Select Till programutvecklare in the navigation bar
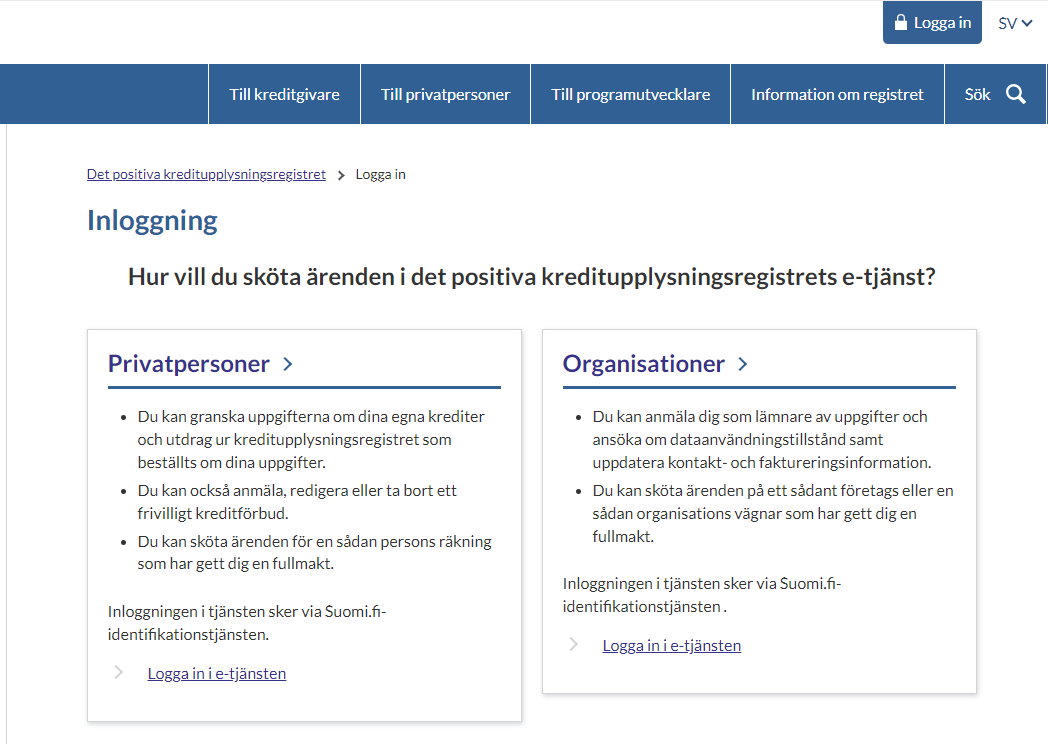1048x744 pixels. pyautogui.click(x=630, y=95)
